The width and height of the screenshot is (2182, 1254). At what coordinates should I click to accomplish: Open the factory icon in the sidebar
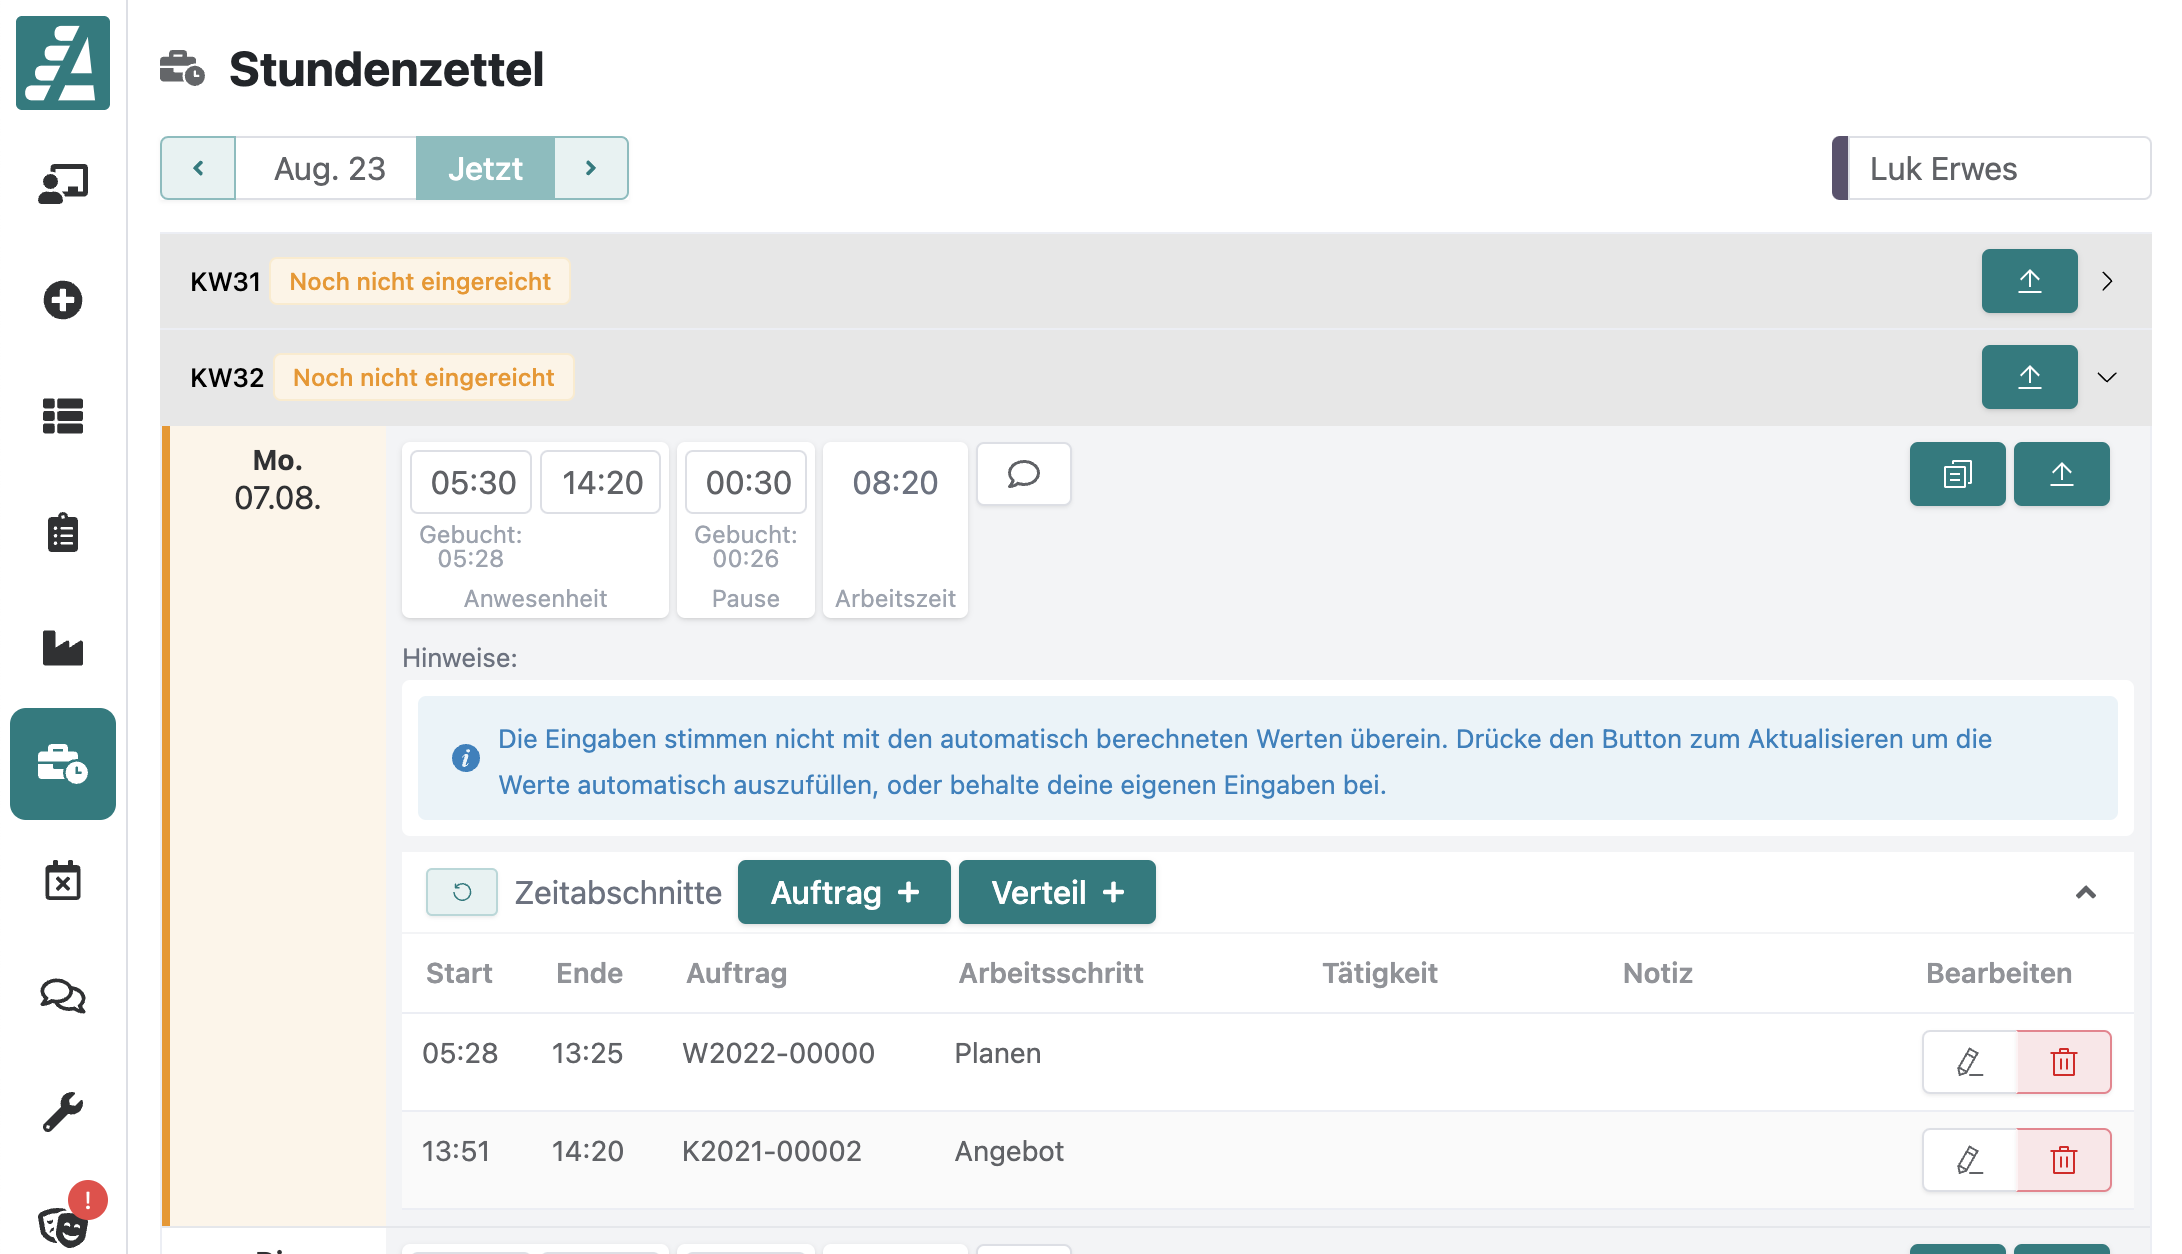[x=63, y=648]
